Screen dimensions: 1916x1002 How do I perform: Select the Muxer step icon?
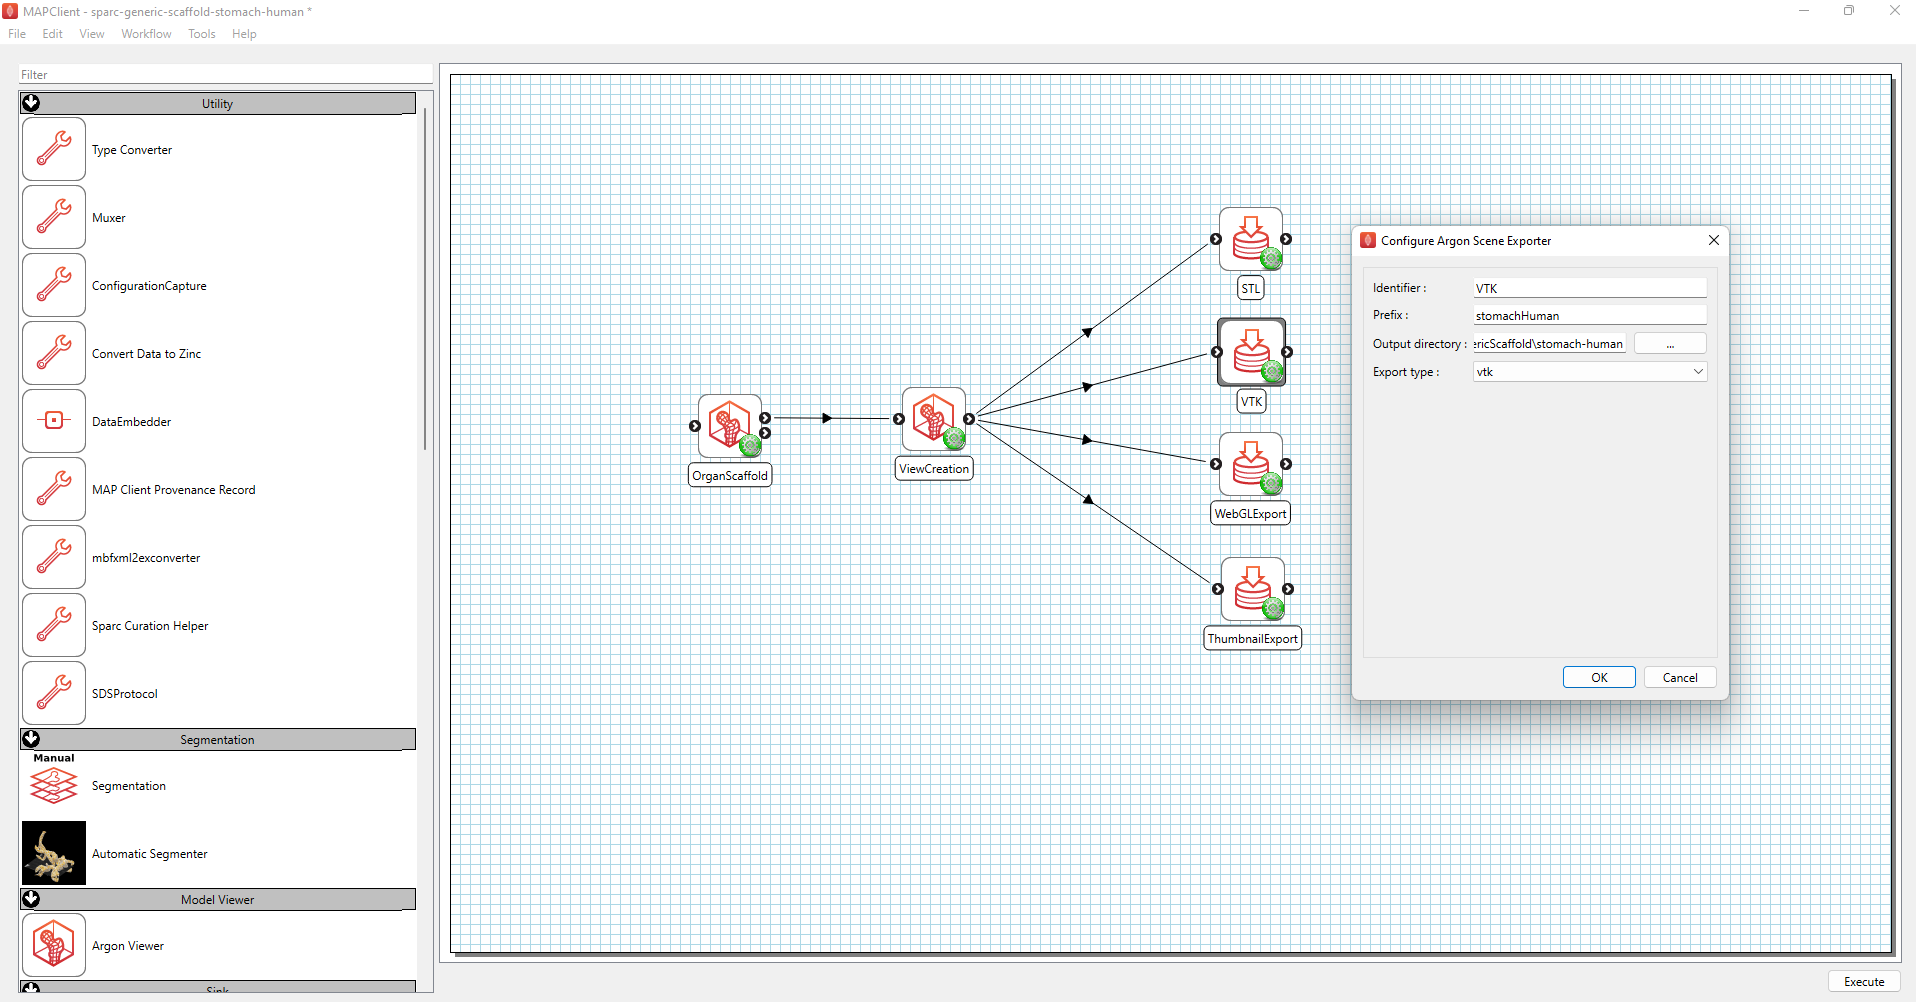tap(54, 217)
